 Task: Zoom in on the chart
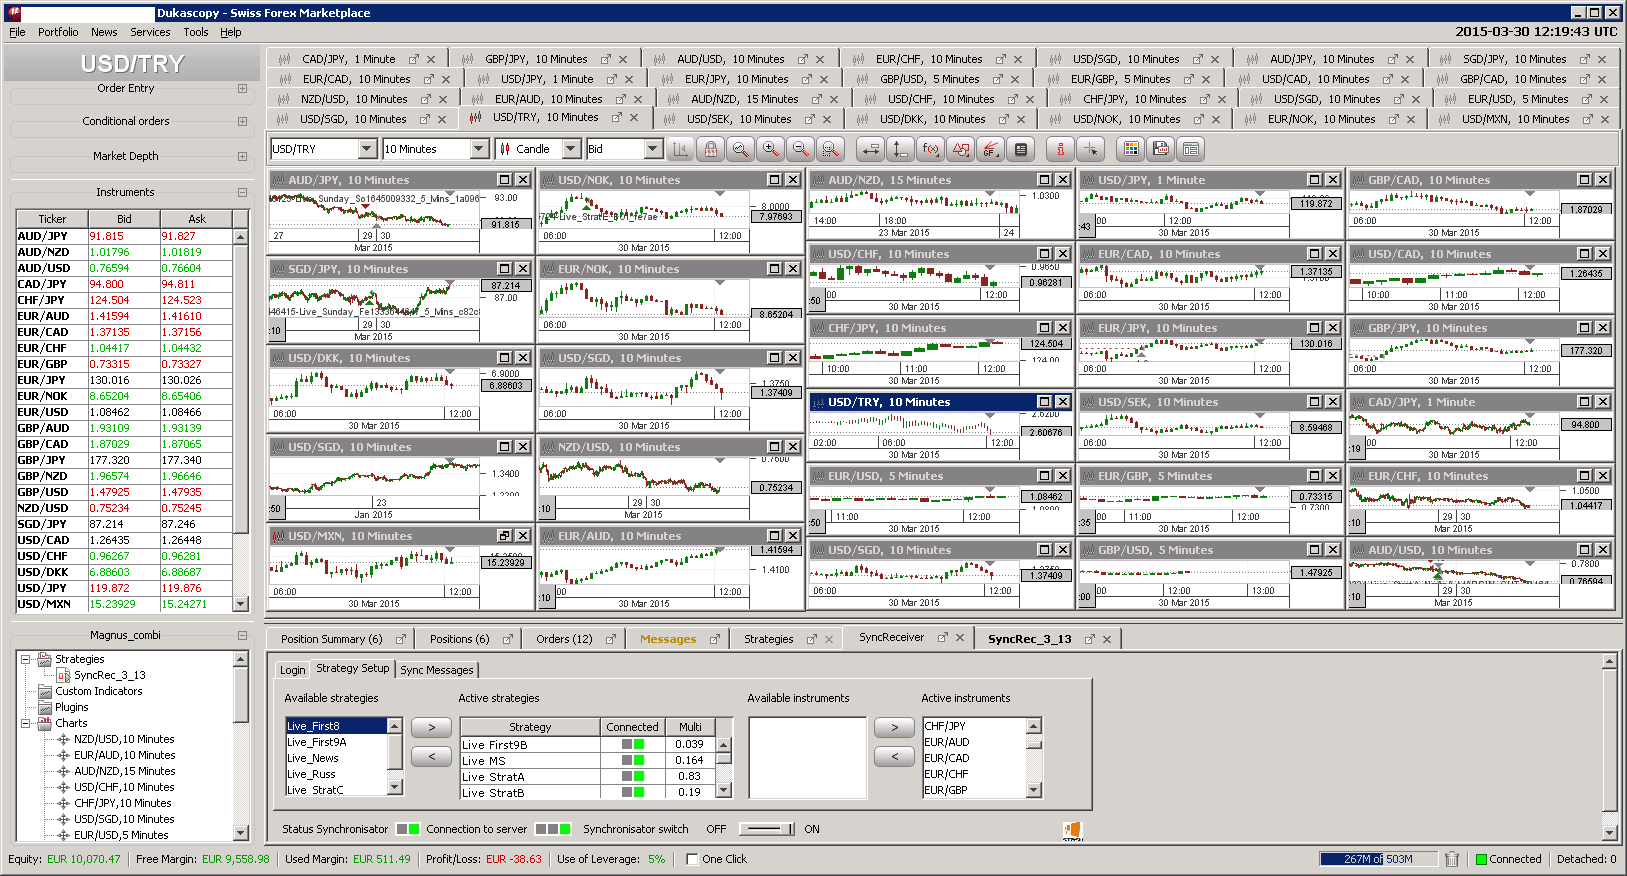pyautogui.click(x=770, y=149)
